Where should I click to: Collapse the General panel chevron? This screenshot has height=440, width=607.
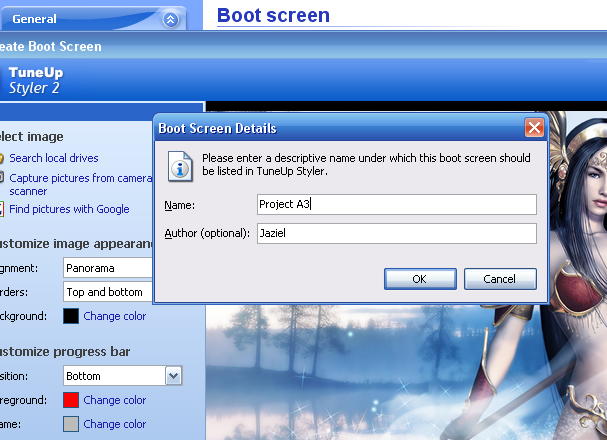(171, 19)
